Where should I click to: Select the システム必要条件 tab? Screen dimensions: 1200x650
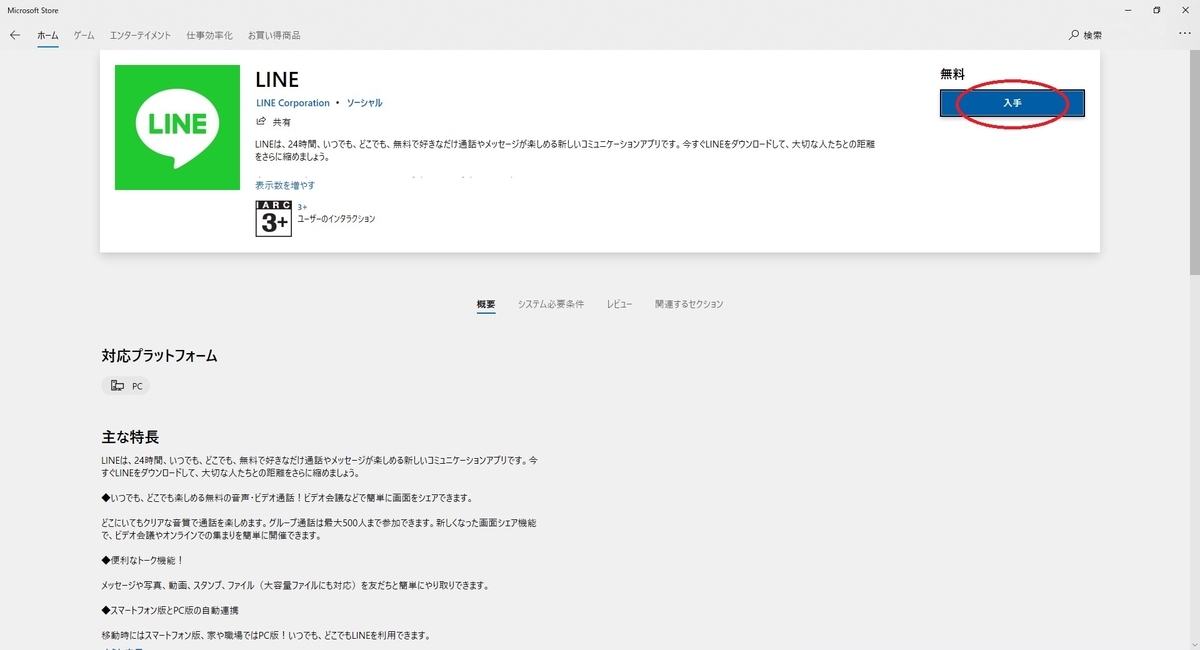point(551,304)
